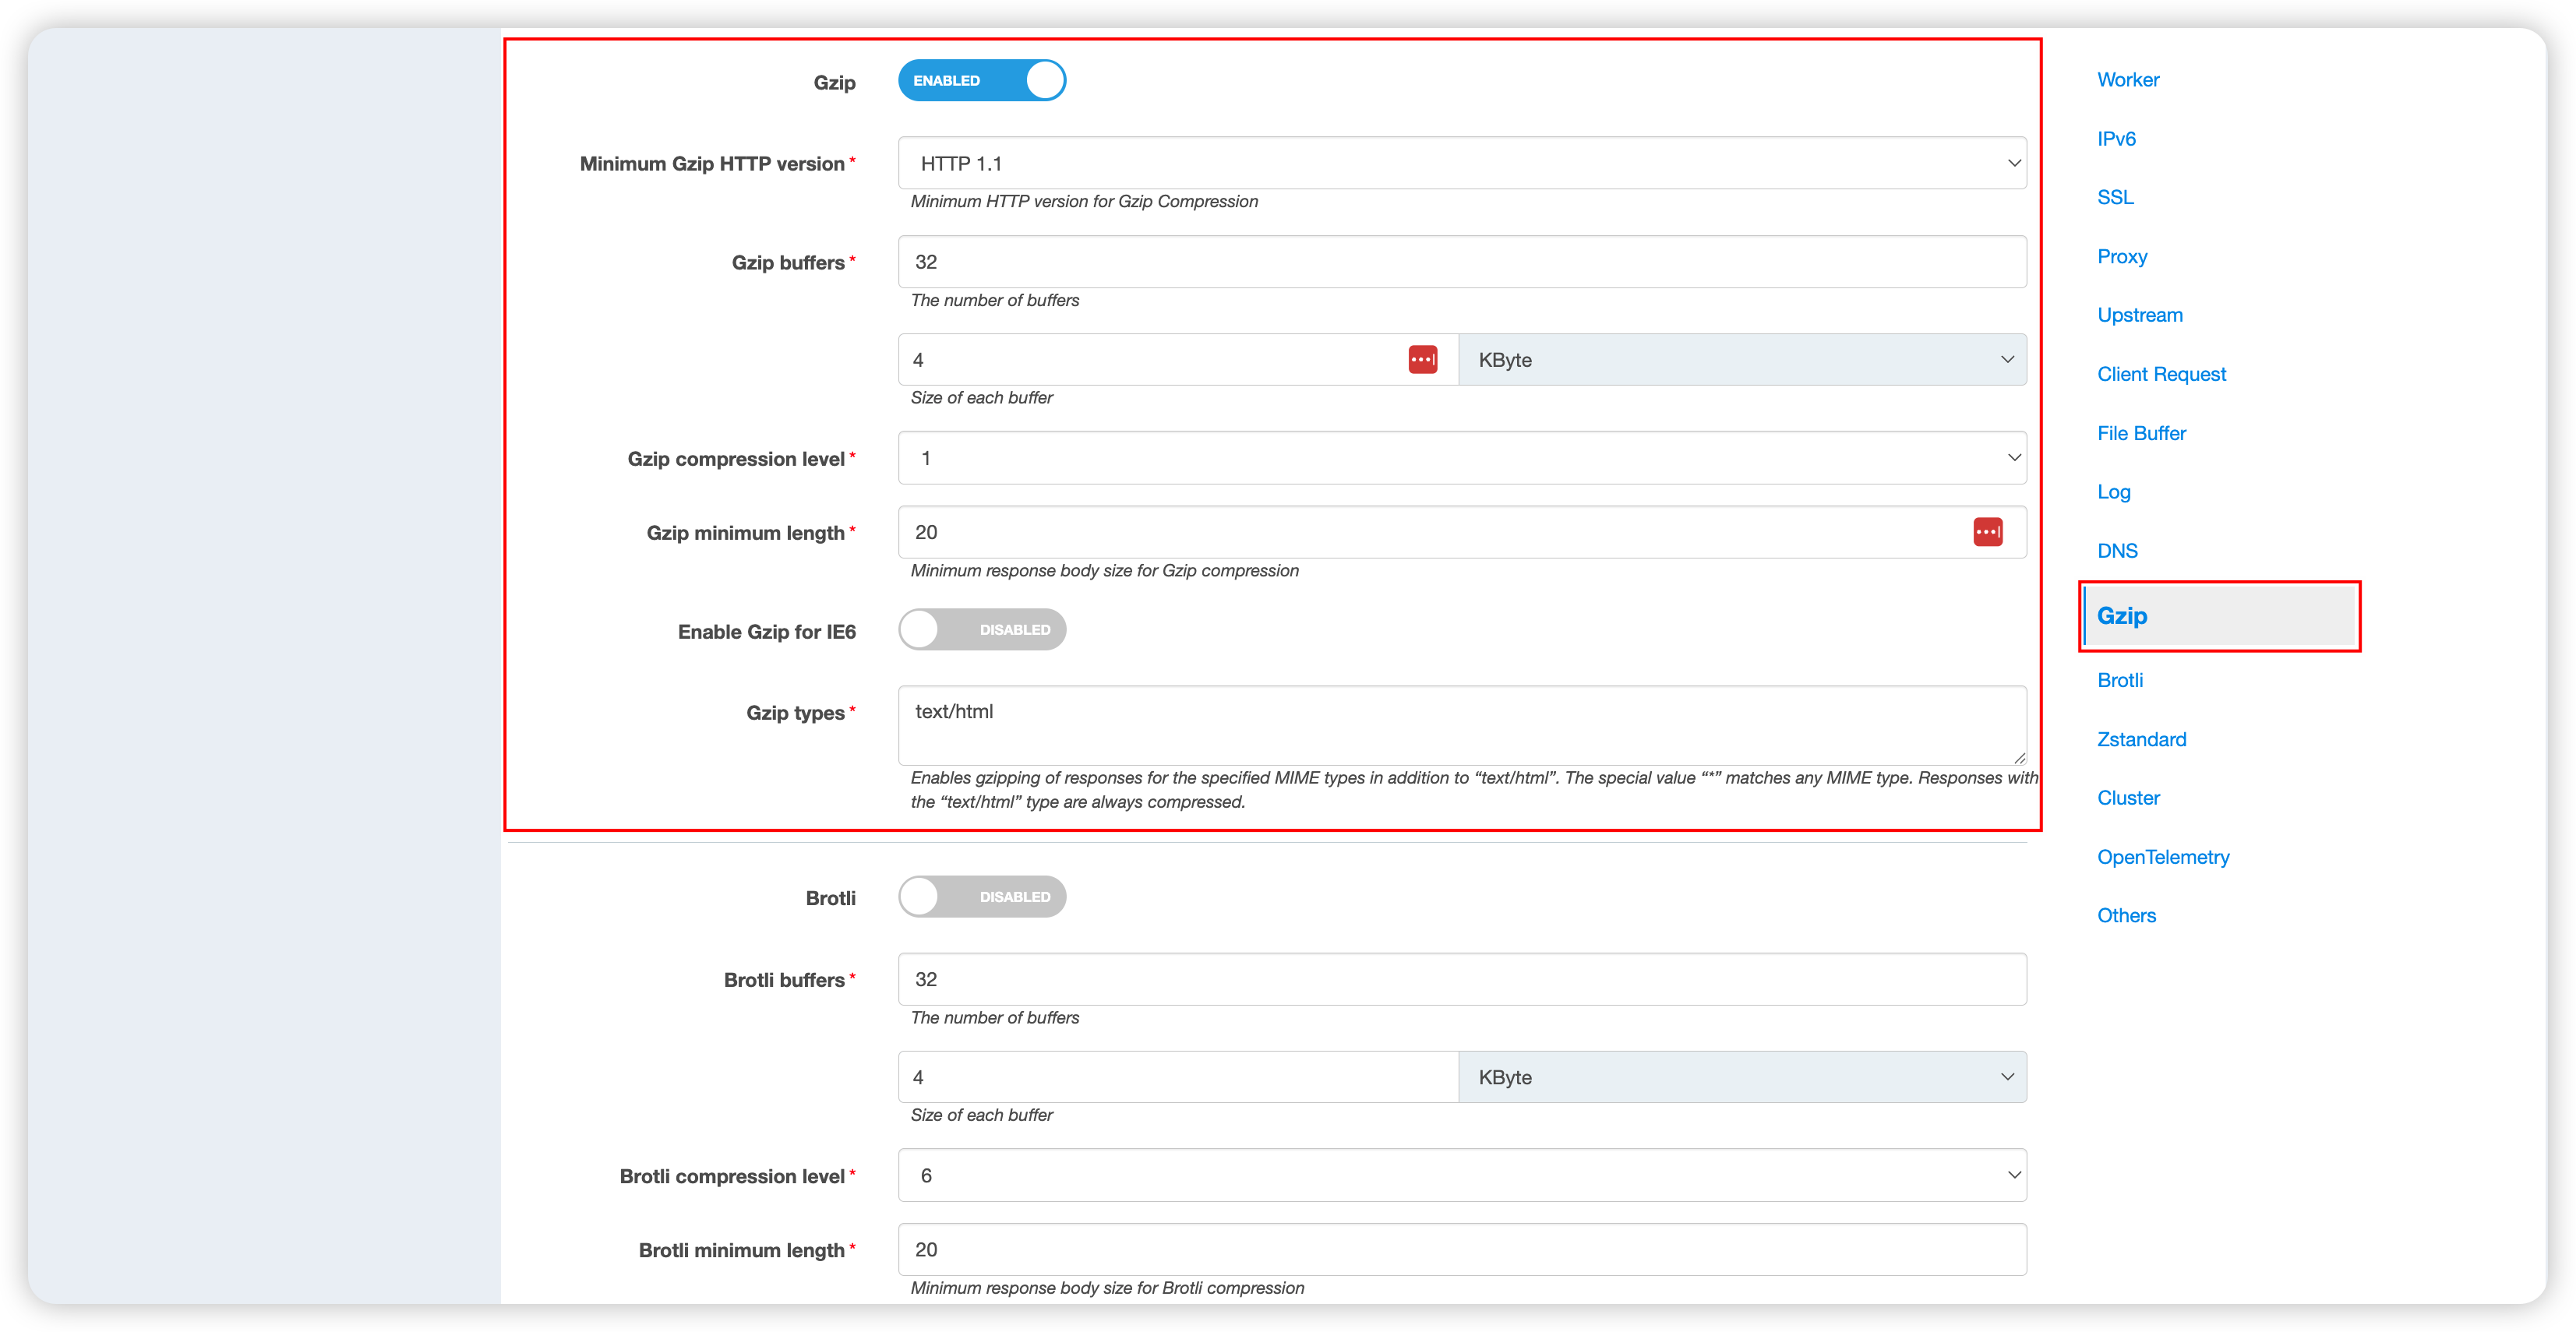Open the Zstandard section link
This screenshot has height=1332, width=2576.
(2141, 740)
